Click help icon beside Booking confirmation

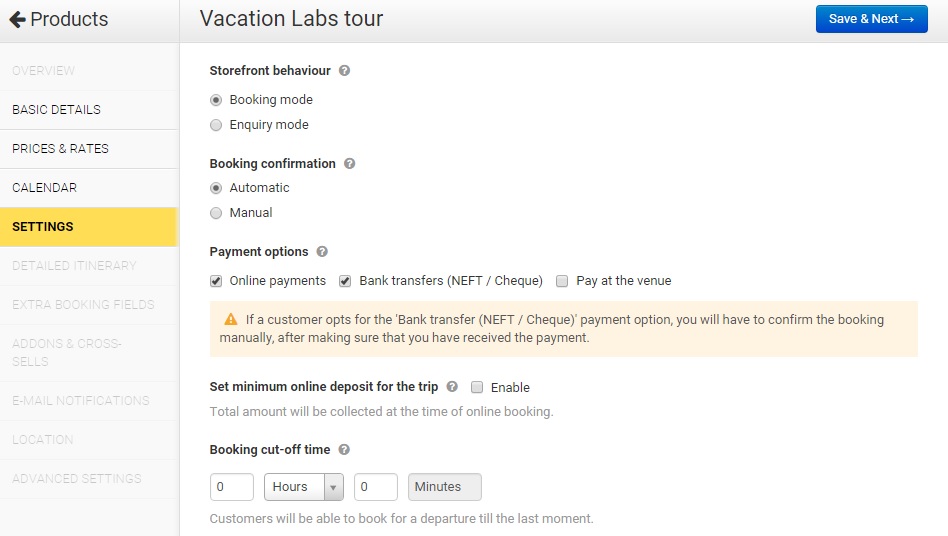pyautogui.click(x=349, y=163)
